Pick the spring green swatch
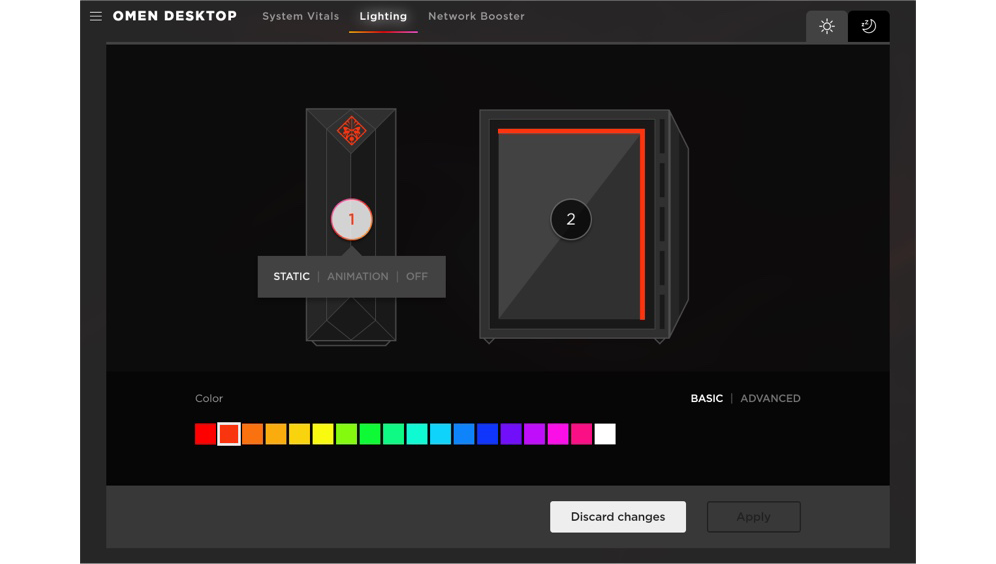This screenshot has height=564, width=996. click(x=393, y=434)
